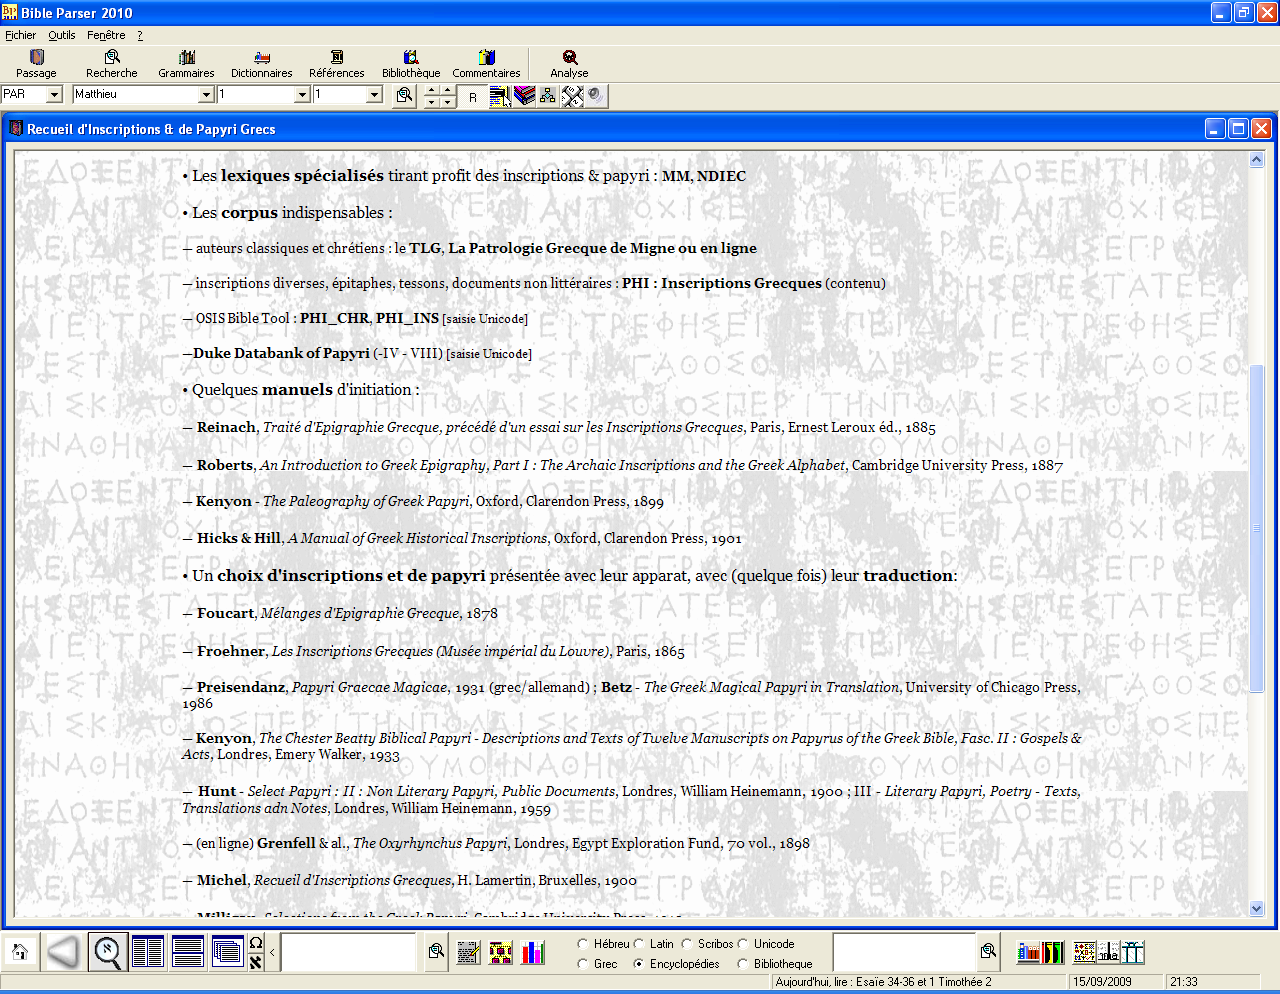
Task: Click the date 15/09/2009 in the status bar
Action: (x=1102, y=982)
